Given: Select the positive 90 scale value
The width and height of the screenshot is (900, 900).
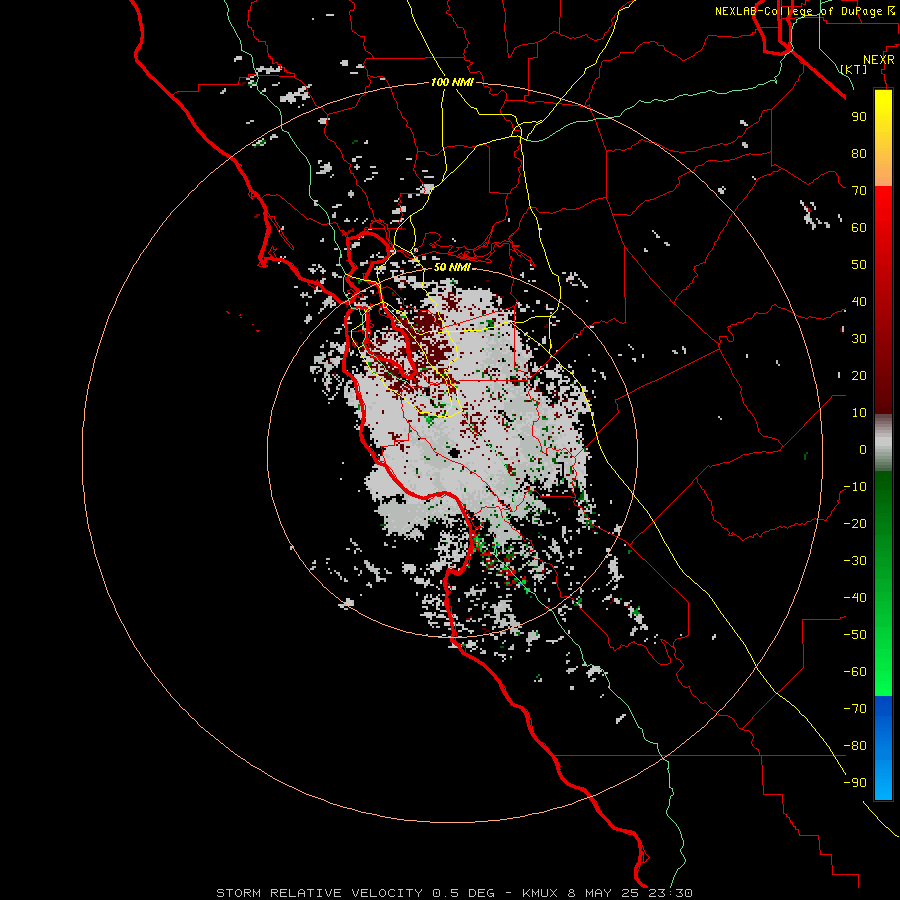Looking at the screenshot, I should click(859, 117).
